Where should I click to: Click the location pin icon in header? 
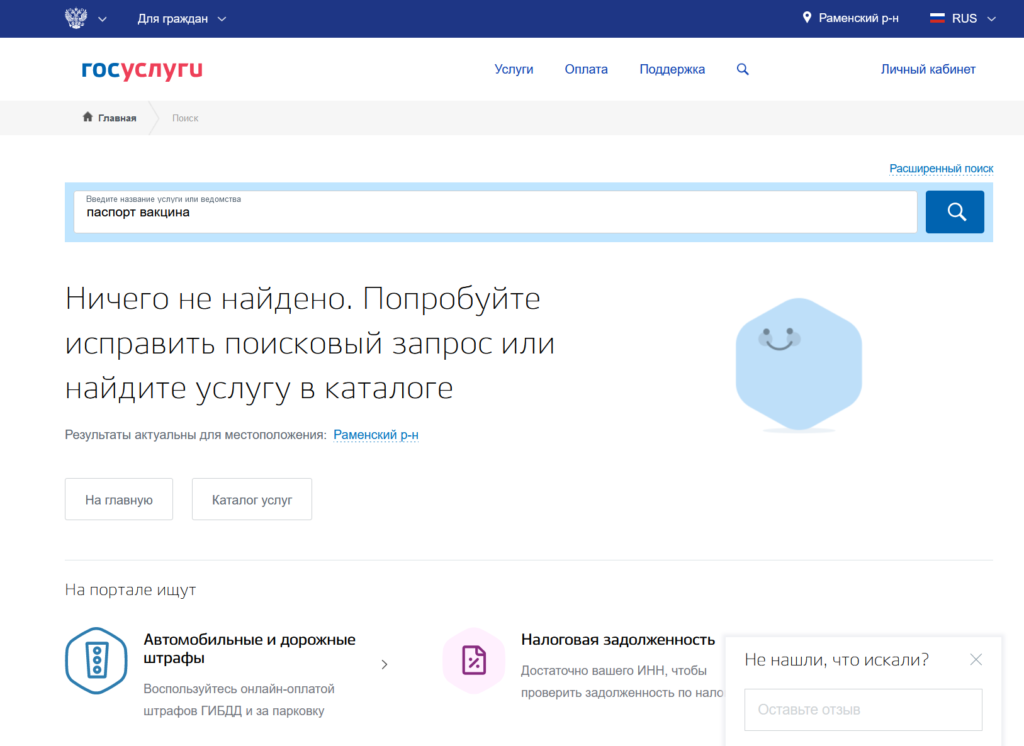(x=807, y=18)
